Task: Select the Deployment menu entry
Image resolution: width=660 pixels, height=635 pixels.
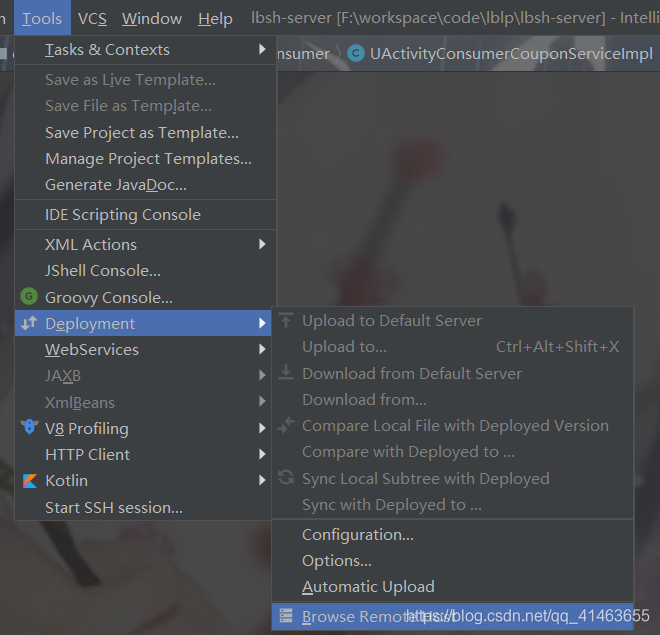Action: click(143, 323)
